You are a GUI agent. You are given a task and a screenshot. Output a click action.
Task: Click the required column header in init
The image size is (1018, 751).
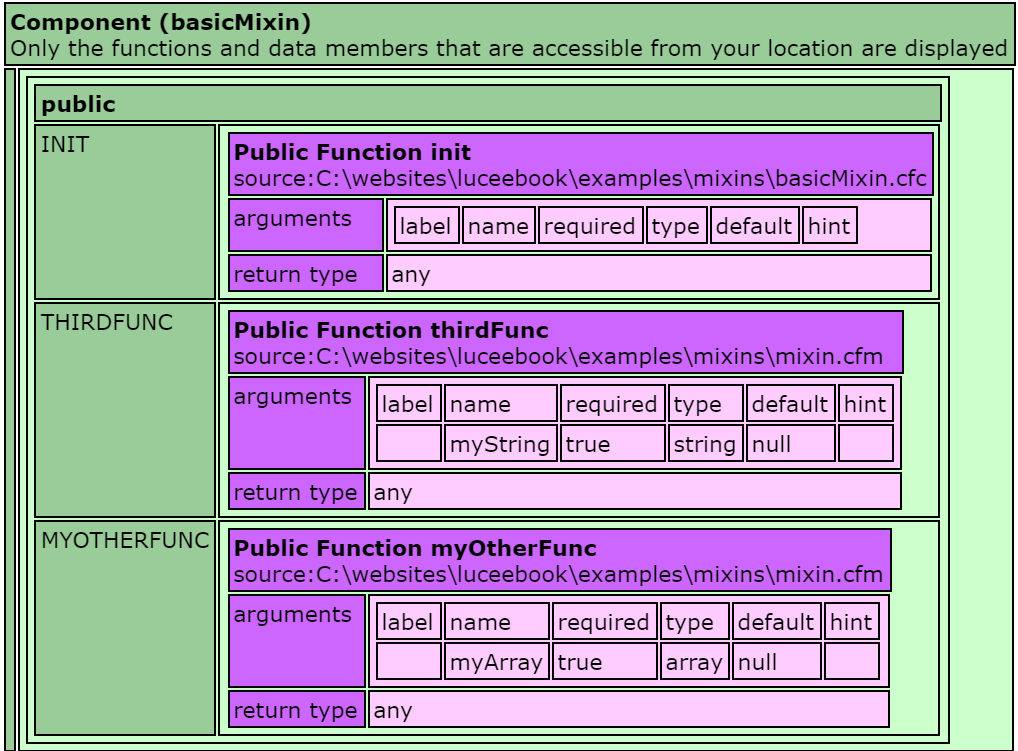click(592, 226)
